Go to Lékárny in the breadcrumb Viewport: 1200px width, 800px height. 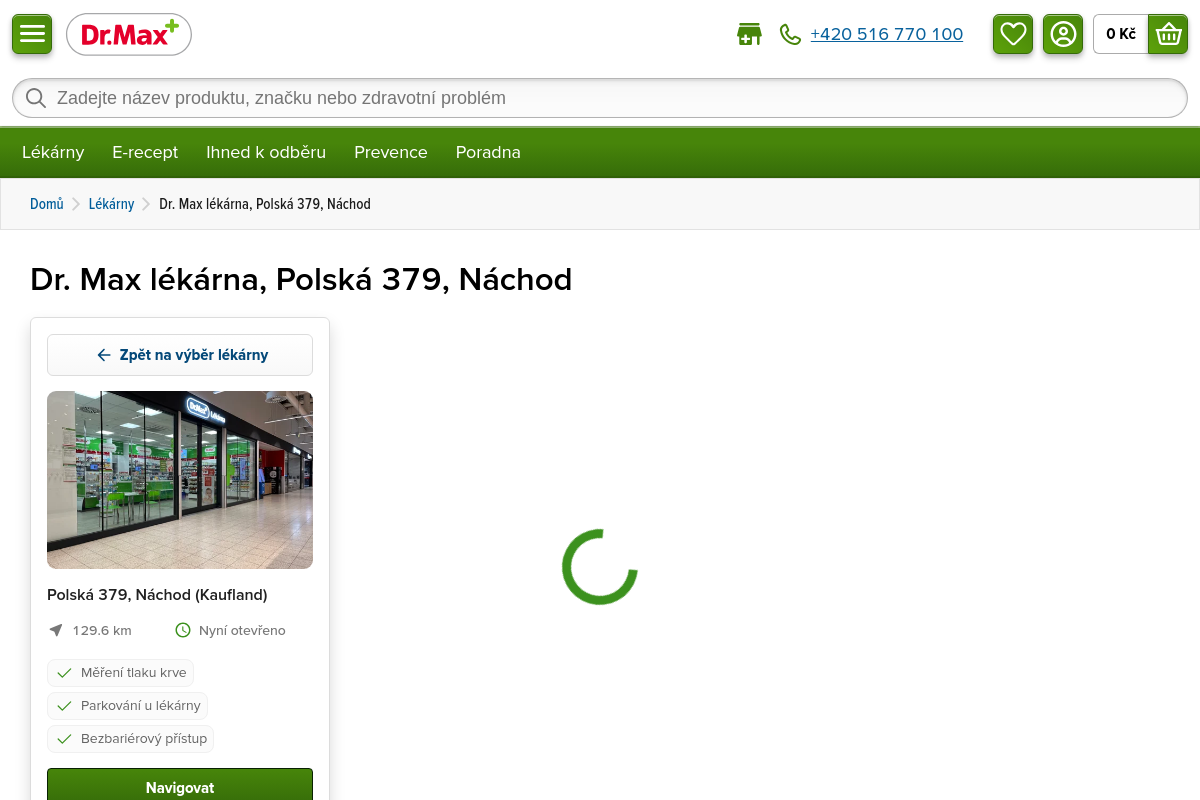tap(111, 204)
